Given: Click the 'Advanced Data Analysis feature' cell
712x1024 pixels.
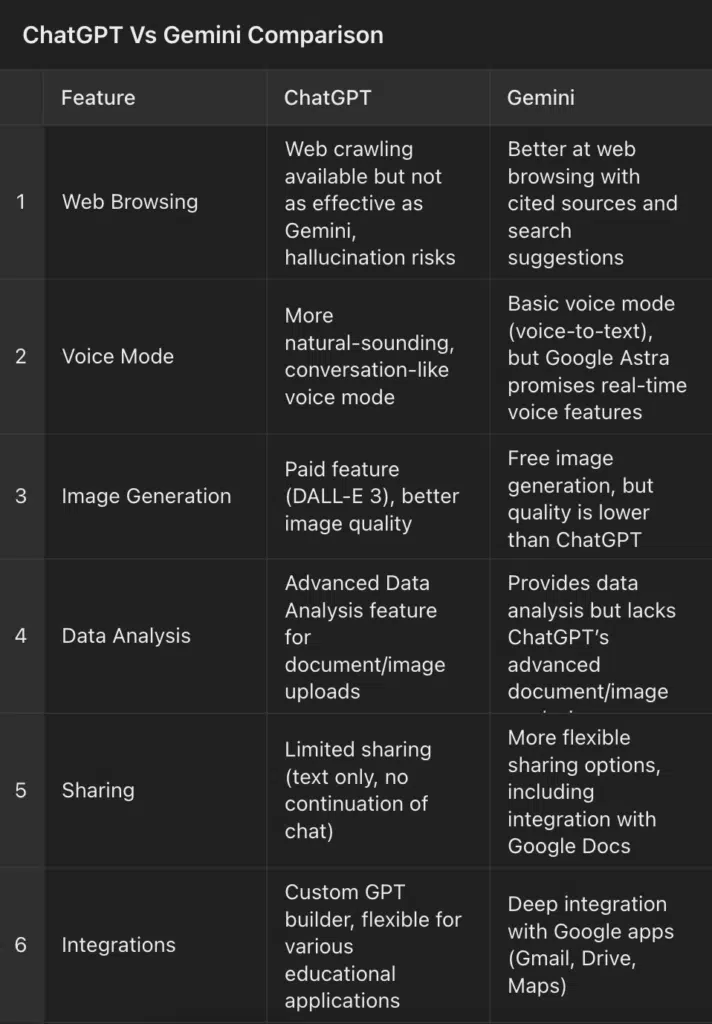Looking at the screenshot, I should point(365,637).
